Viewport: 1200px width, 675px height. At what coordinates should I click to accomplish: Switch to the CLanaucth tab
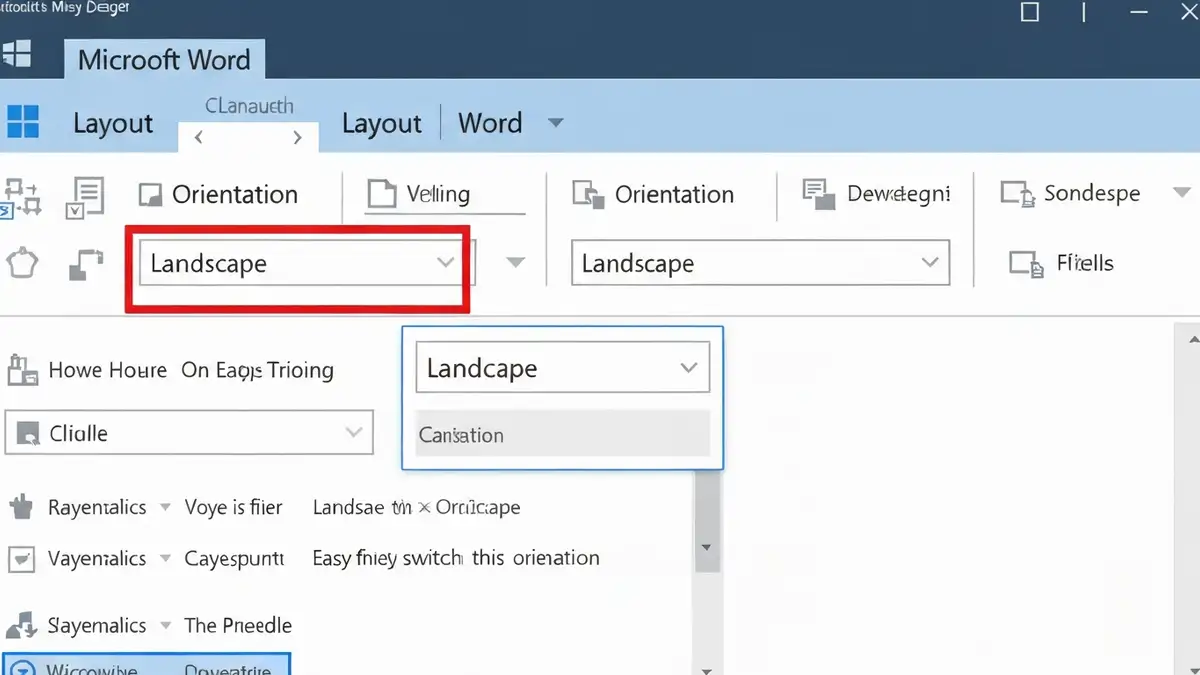[x=249, y=106]
